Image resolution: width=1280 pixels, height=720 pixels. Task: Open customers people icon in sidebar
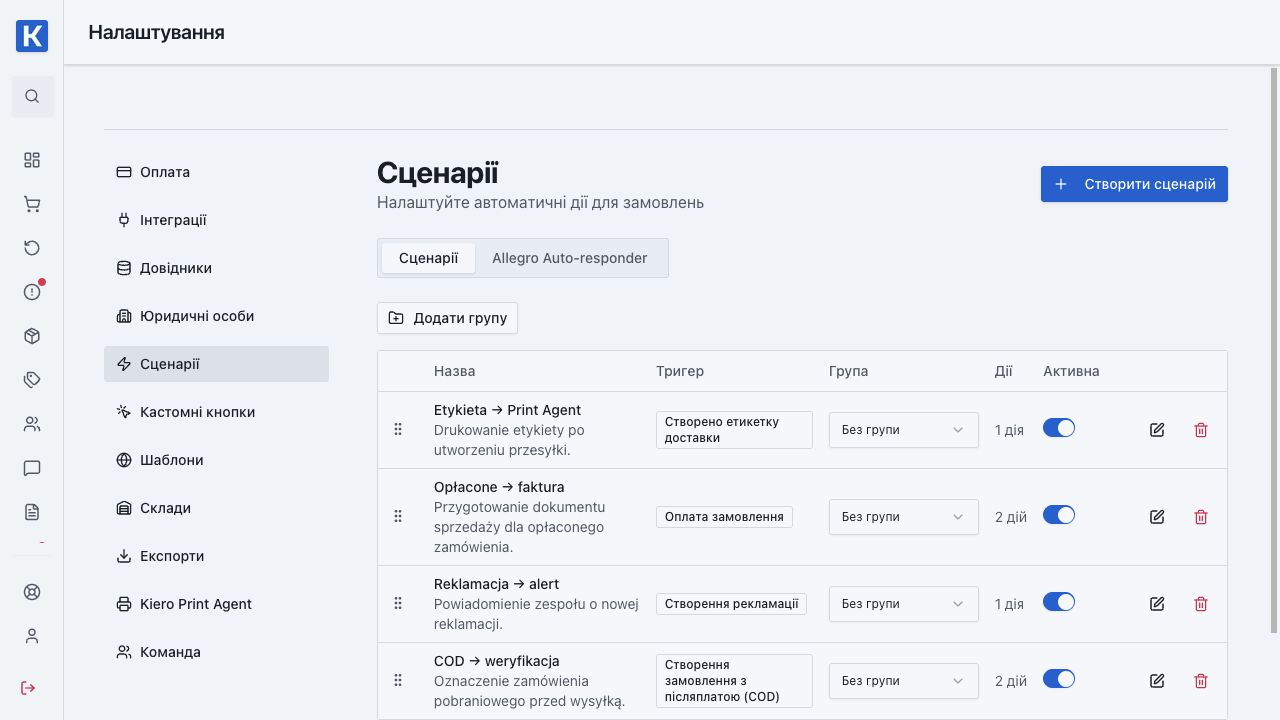click(32, 424)
